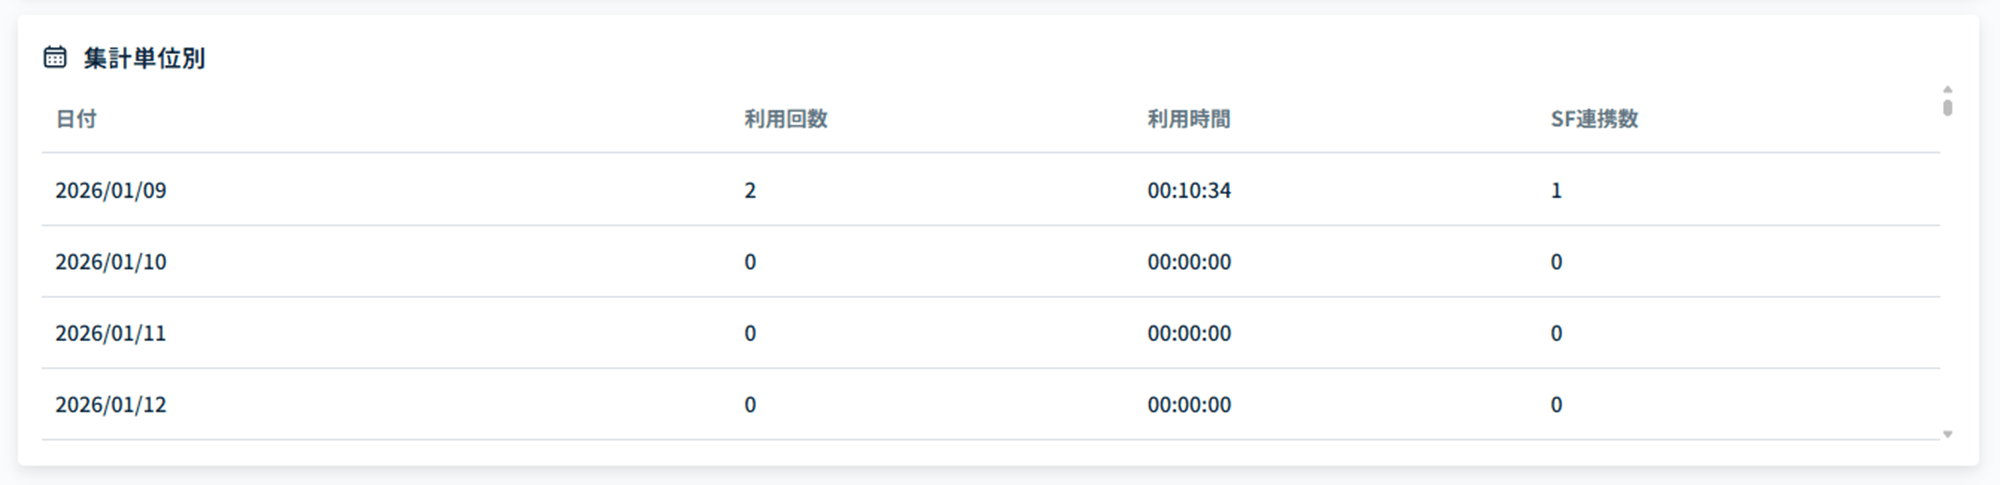Click the table scrollbar thumb
This screenshot has width=2000, height=485.
click(x=1947, y=107)
